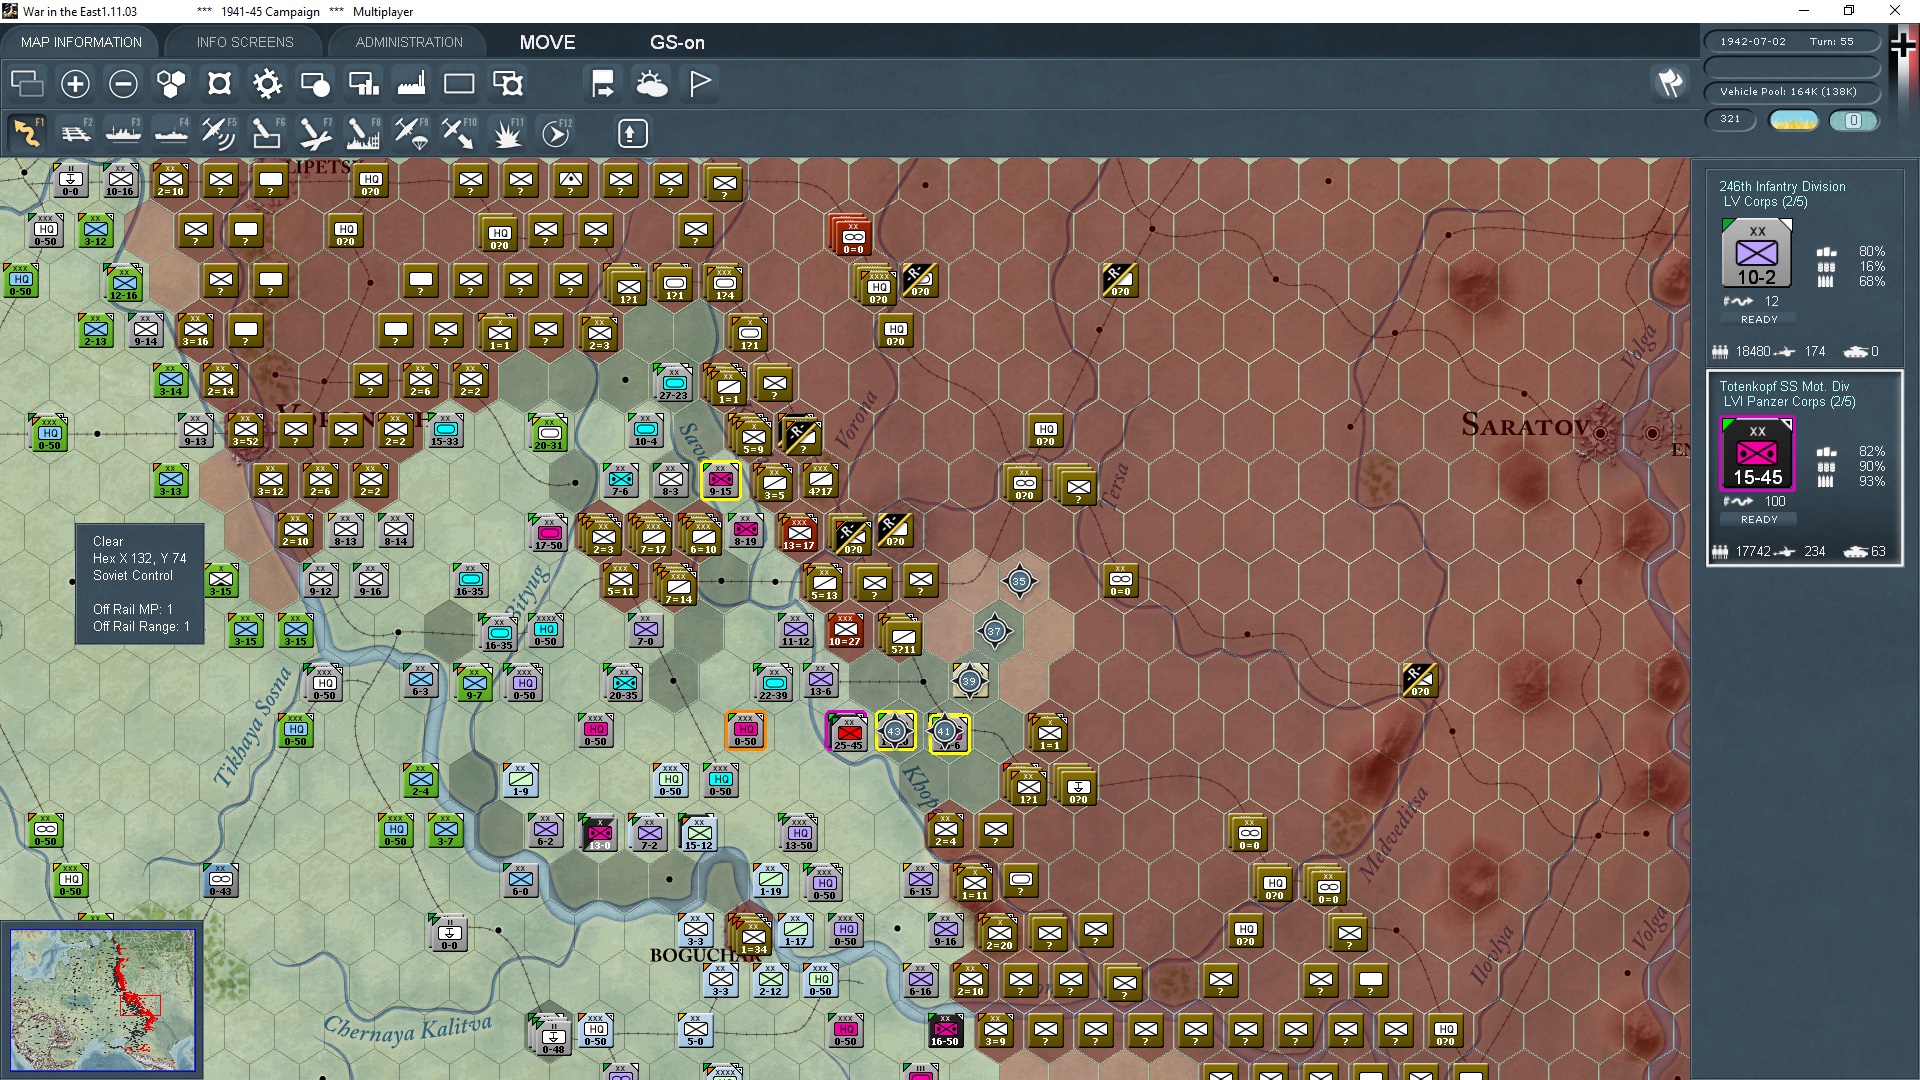
Task: Open the INFO SCREENS tab
Action: pos(245,42)
